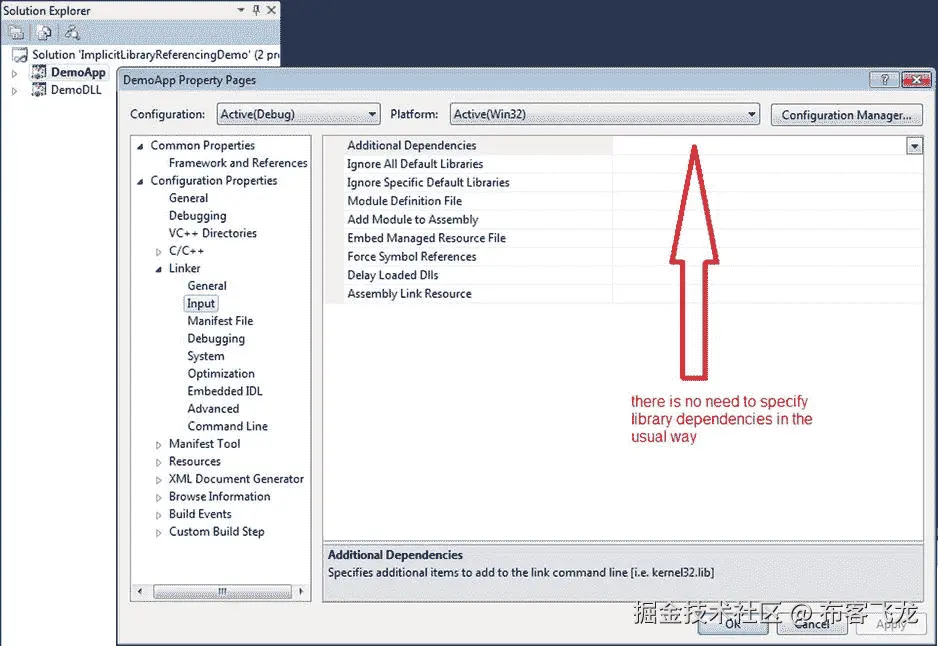Click the DemoDLL project icon
Image resolution: width=938 pixels, height=646 pixels.
tap(39, 90)
